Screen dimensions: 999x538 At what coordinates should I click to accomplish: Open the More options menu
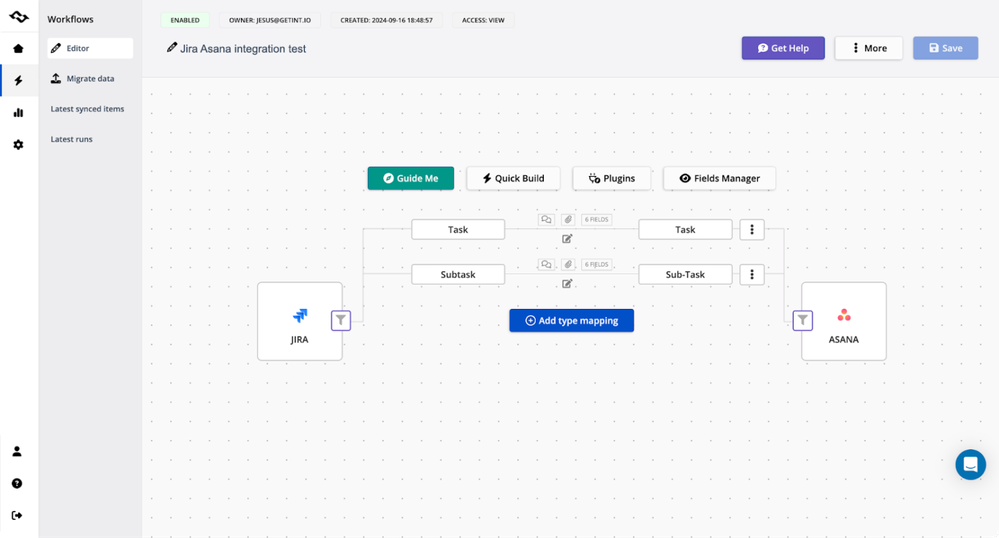tap(868, 48)
